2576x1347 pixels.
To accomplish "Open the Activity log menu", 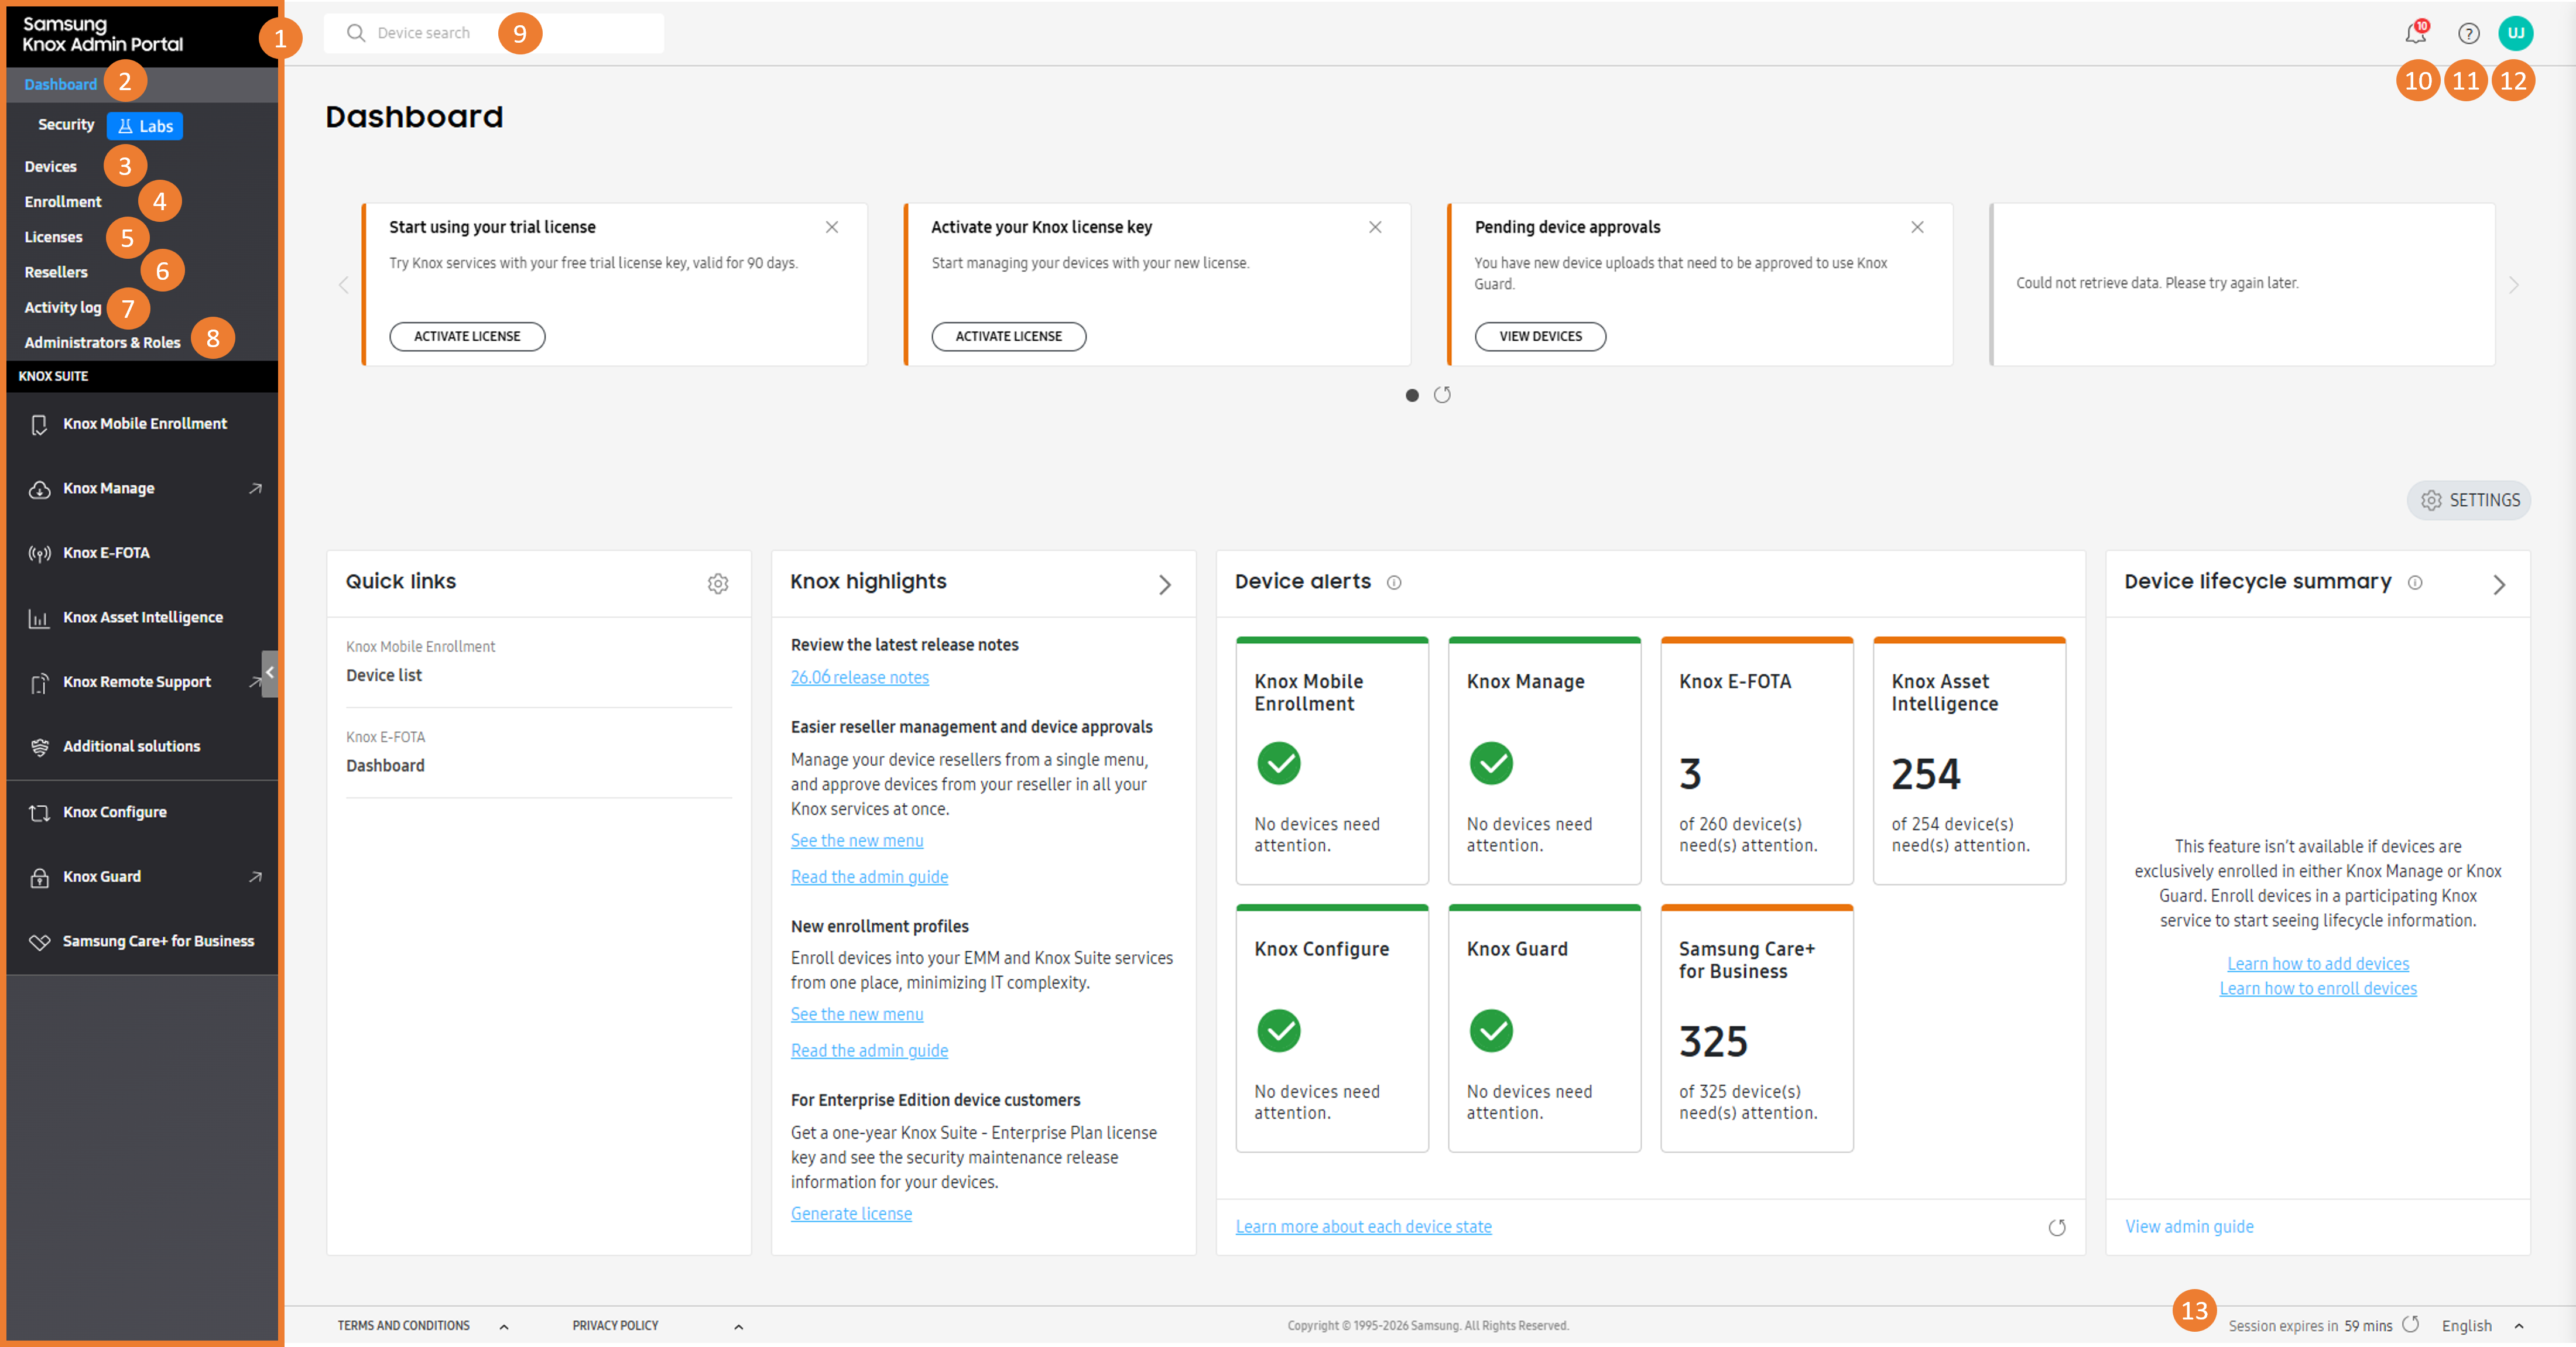I will click(x=62, y=307).
